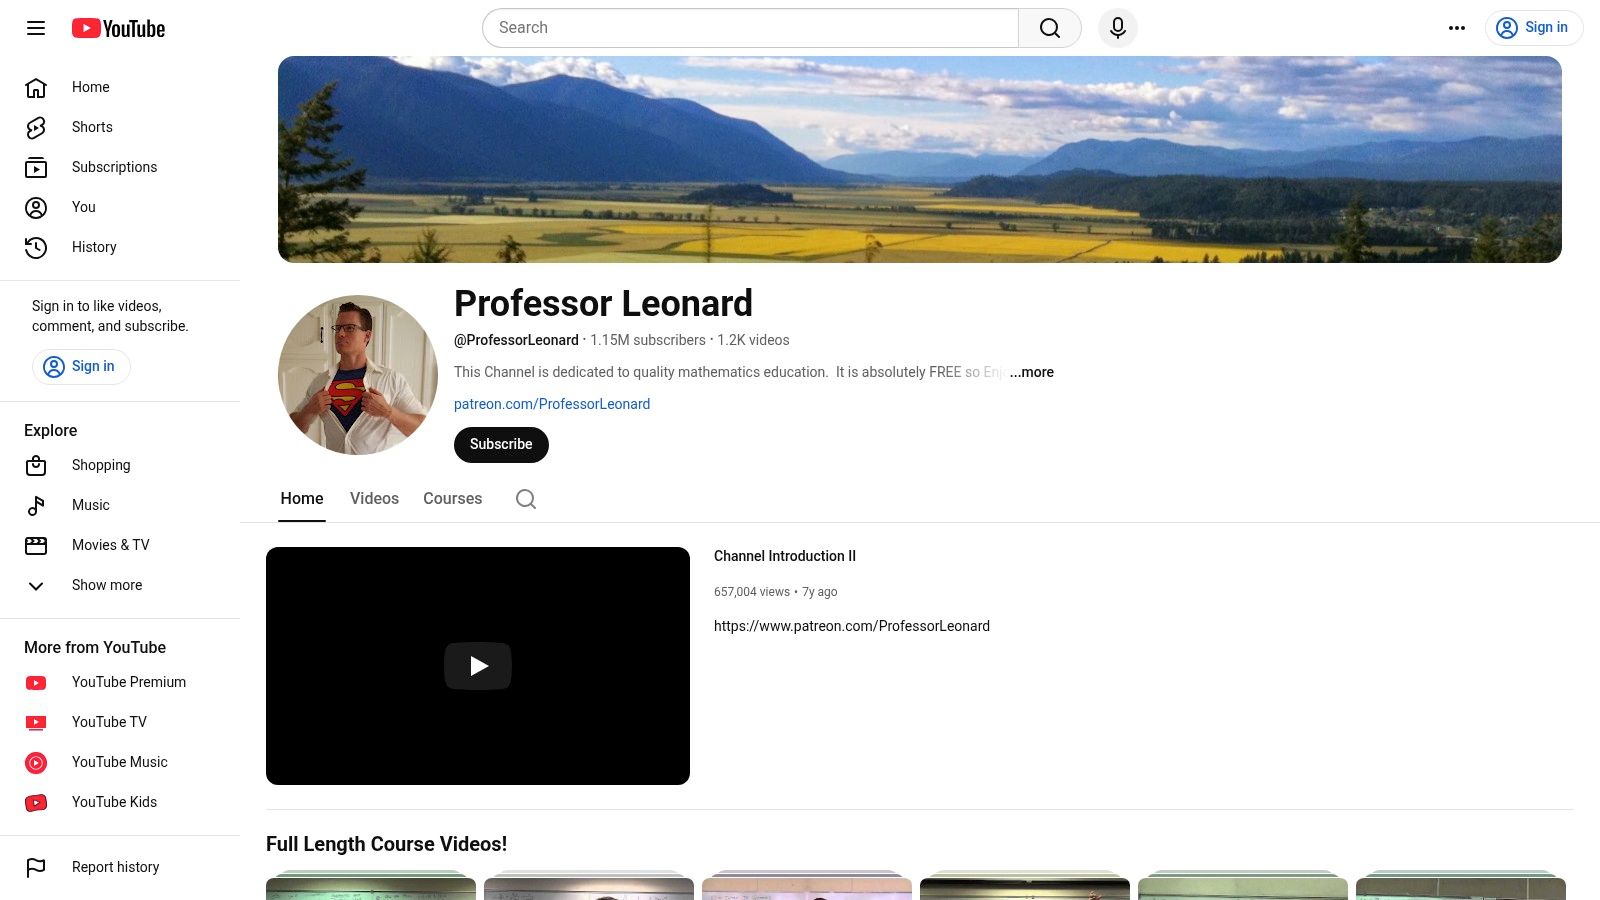1600x900 pixels.
Task: Click the YouTube Music icon
Action: coord(36,763)
